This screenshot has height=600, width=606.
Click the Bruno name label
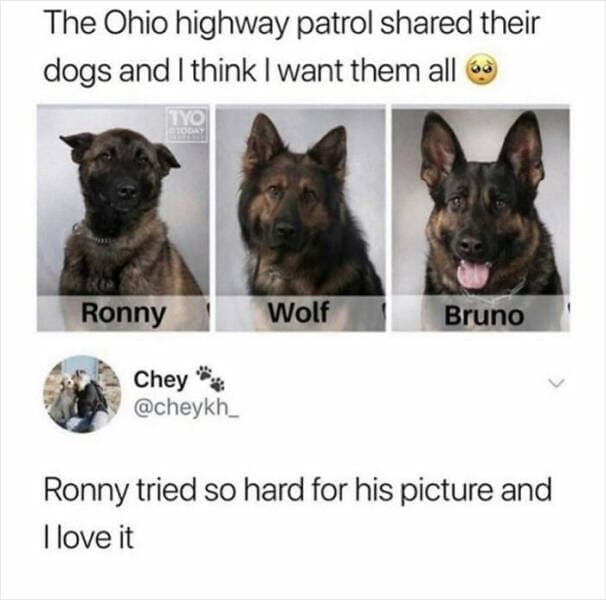click(484, 315)
